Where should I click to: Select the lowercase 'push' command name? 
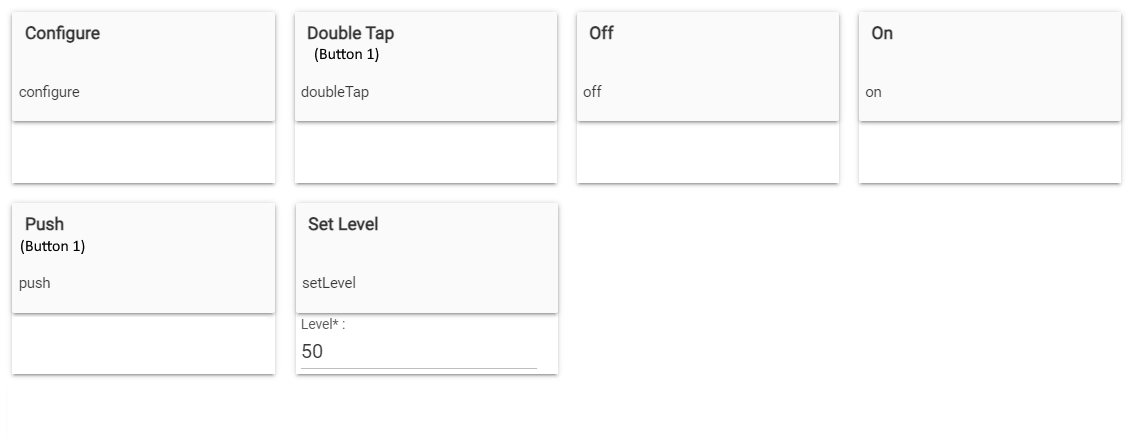34,283
